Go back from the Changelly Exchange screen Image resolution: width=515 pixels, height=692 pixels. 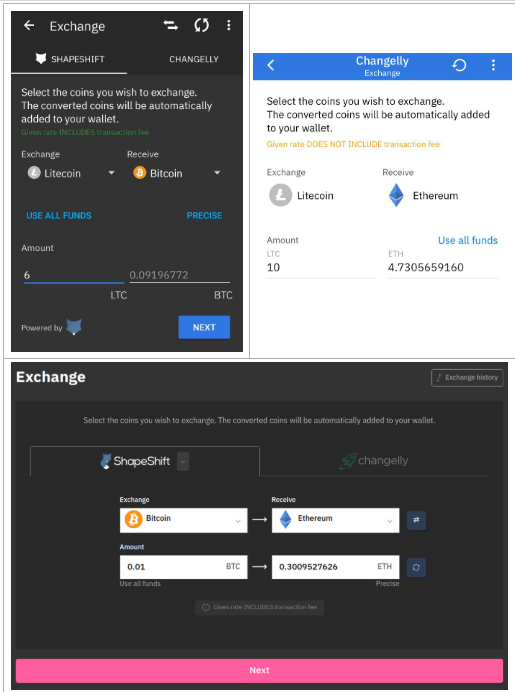(x=271, y=65)
